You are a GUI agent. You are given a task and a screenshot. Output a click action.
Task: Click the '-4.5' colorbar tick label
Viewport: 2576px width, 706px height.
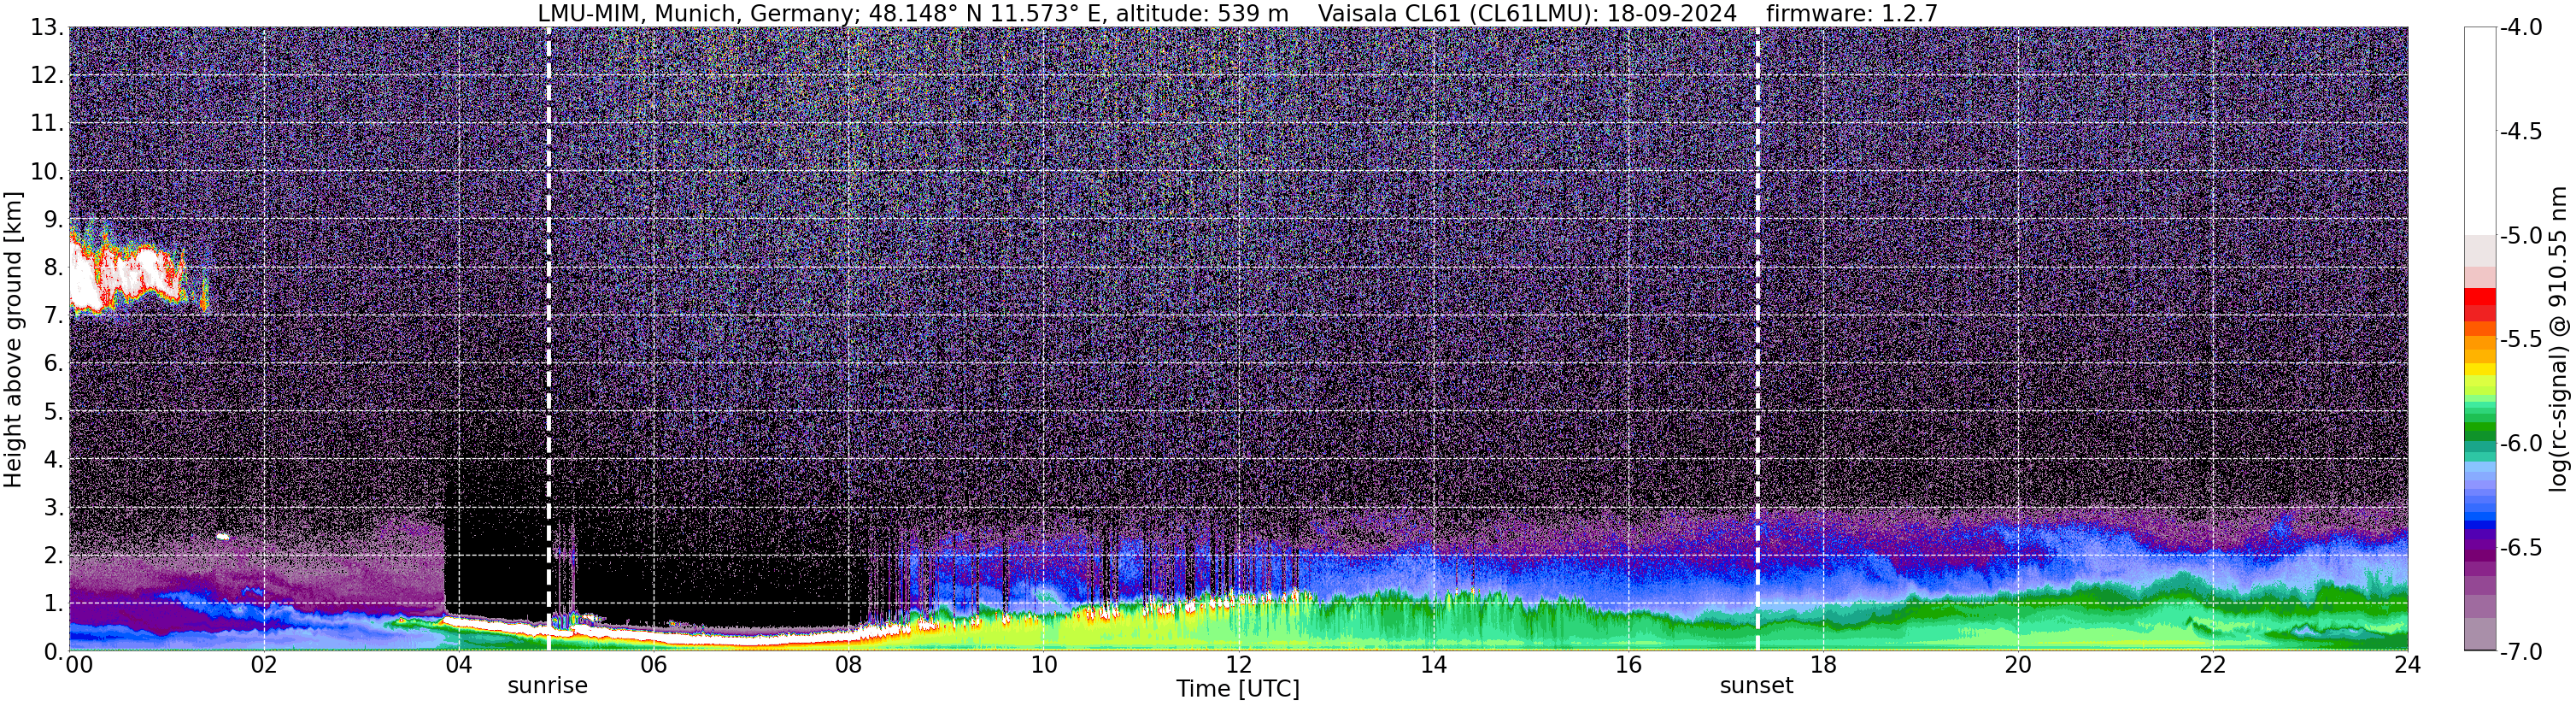click(x=2521, y=132)
